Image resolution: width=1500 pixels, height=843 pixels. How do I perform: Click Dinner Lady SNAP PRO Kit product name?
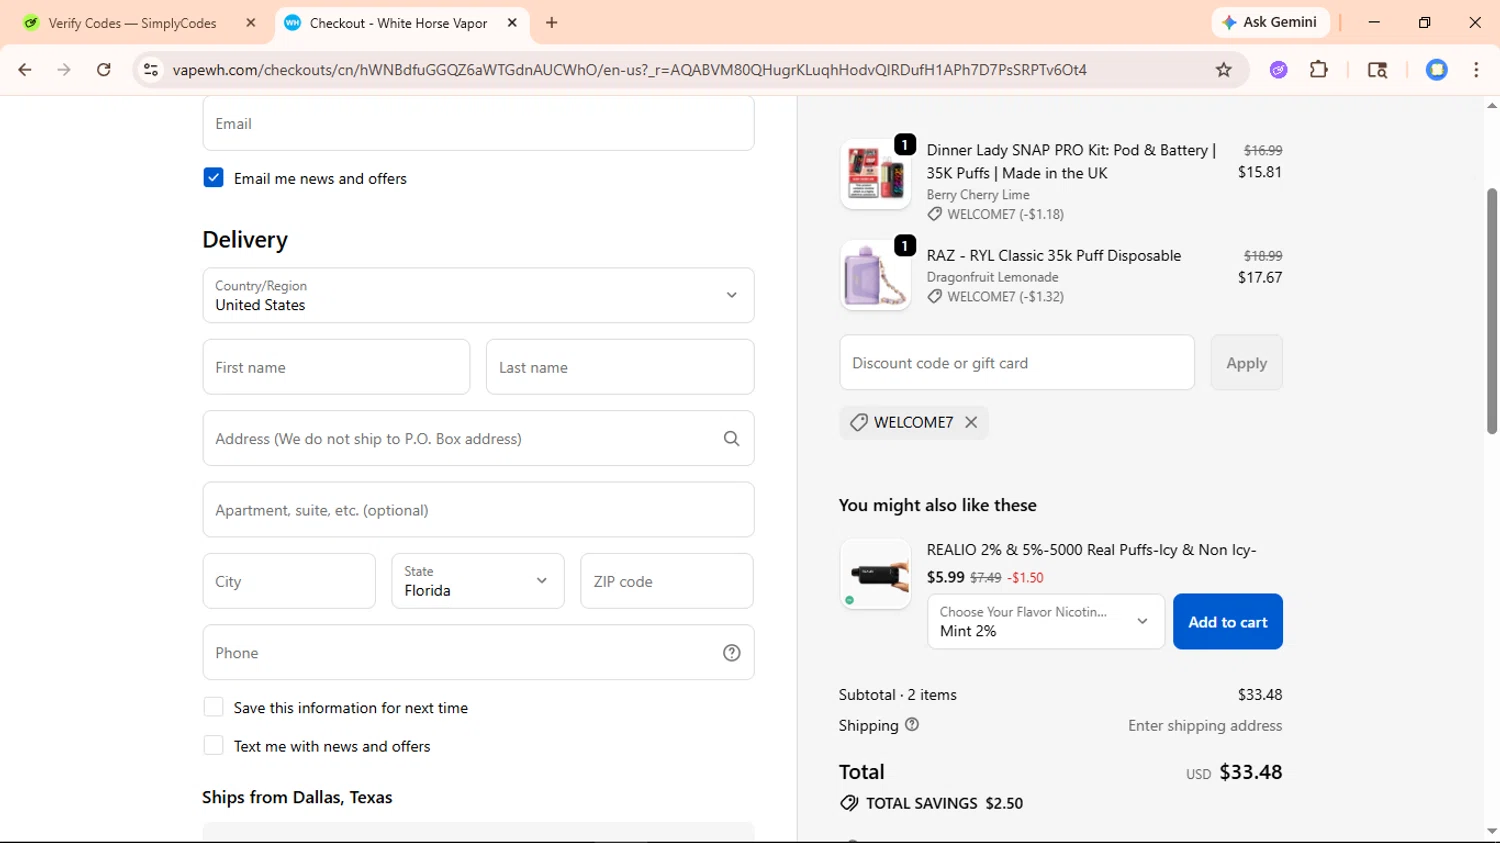1071,161
